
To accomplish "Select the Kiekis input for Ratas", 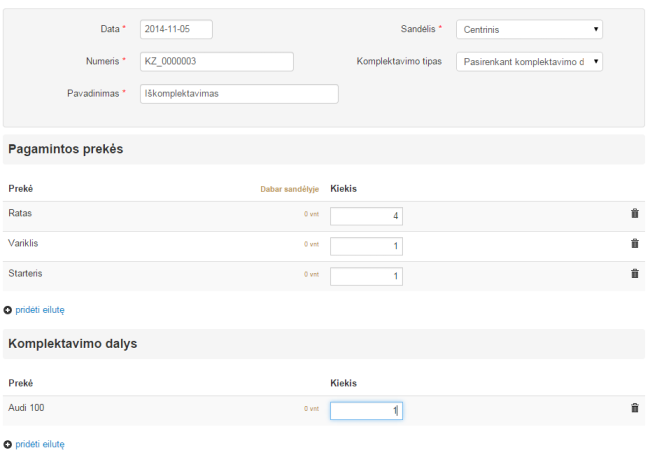I will [x=366, y=216].
